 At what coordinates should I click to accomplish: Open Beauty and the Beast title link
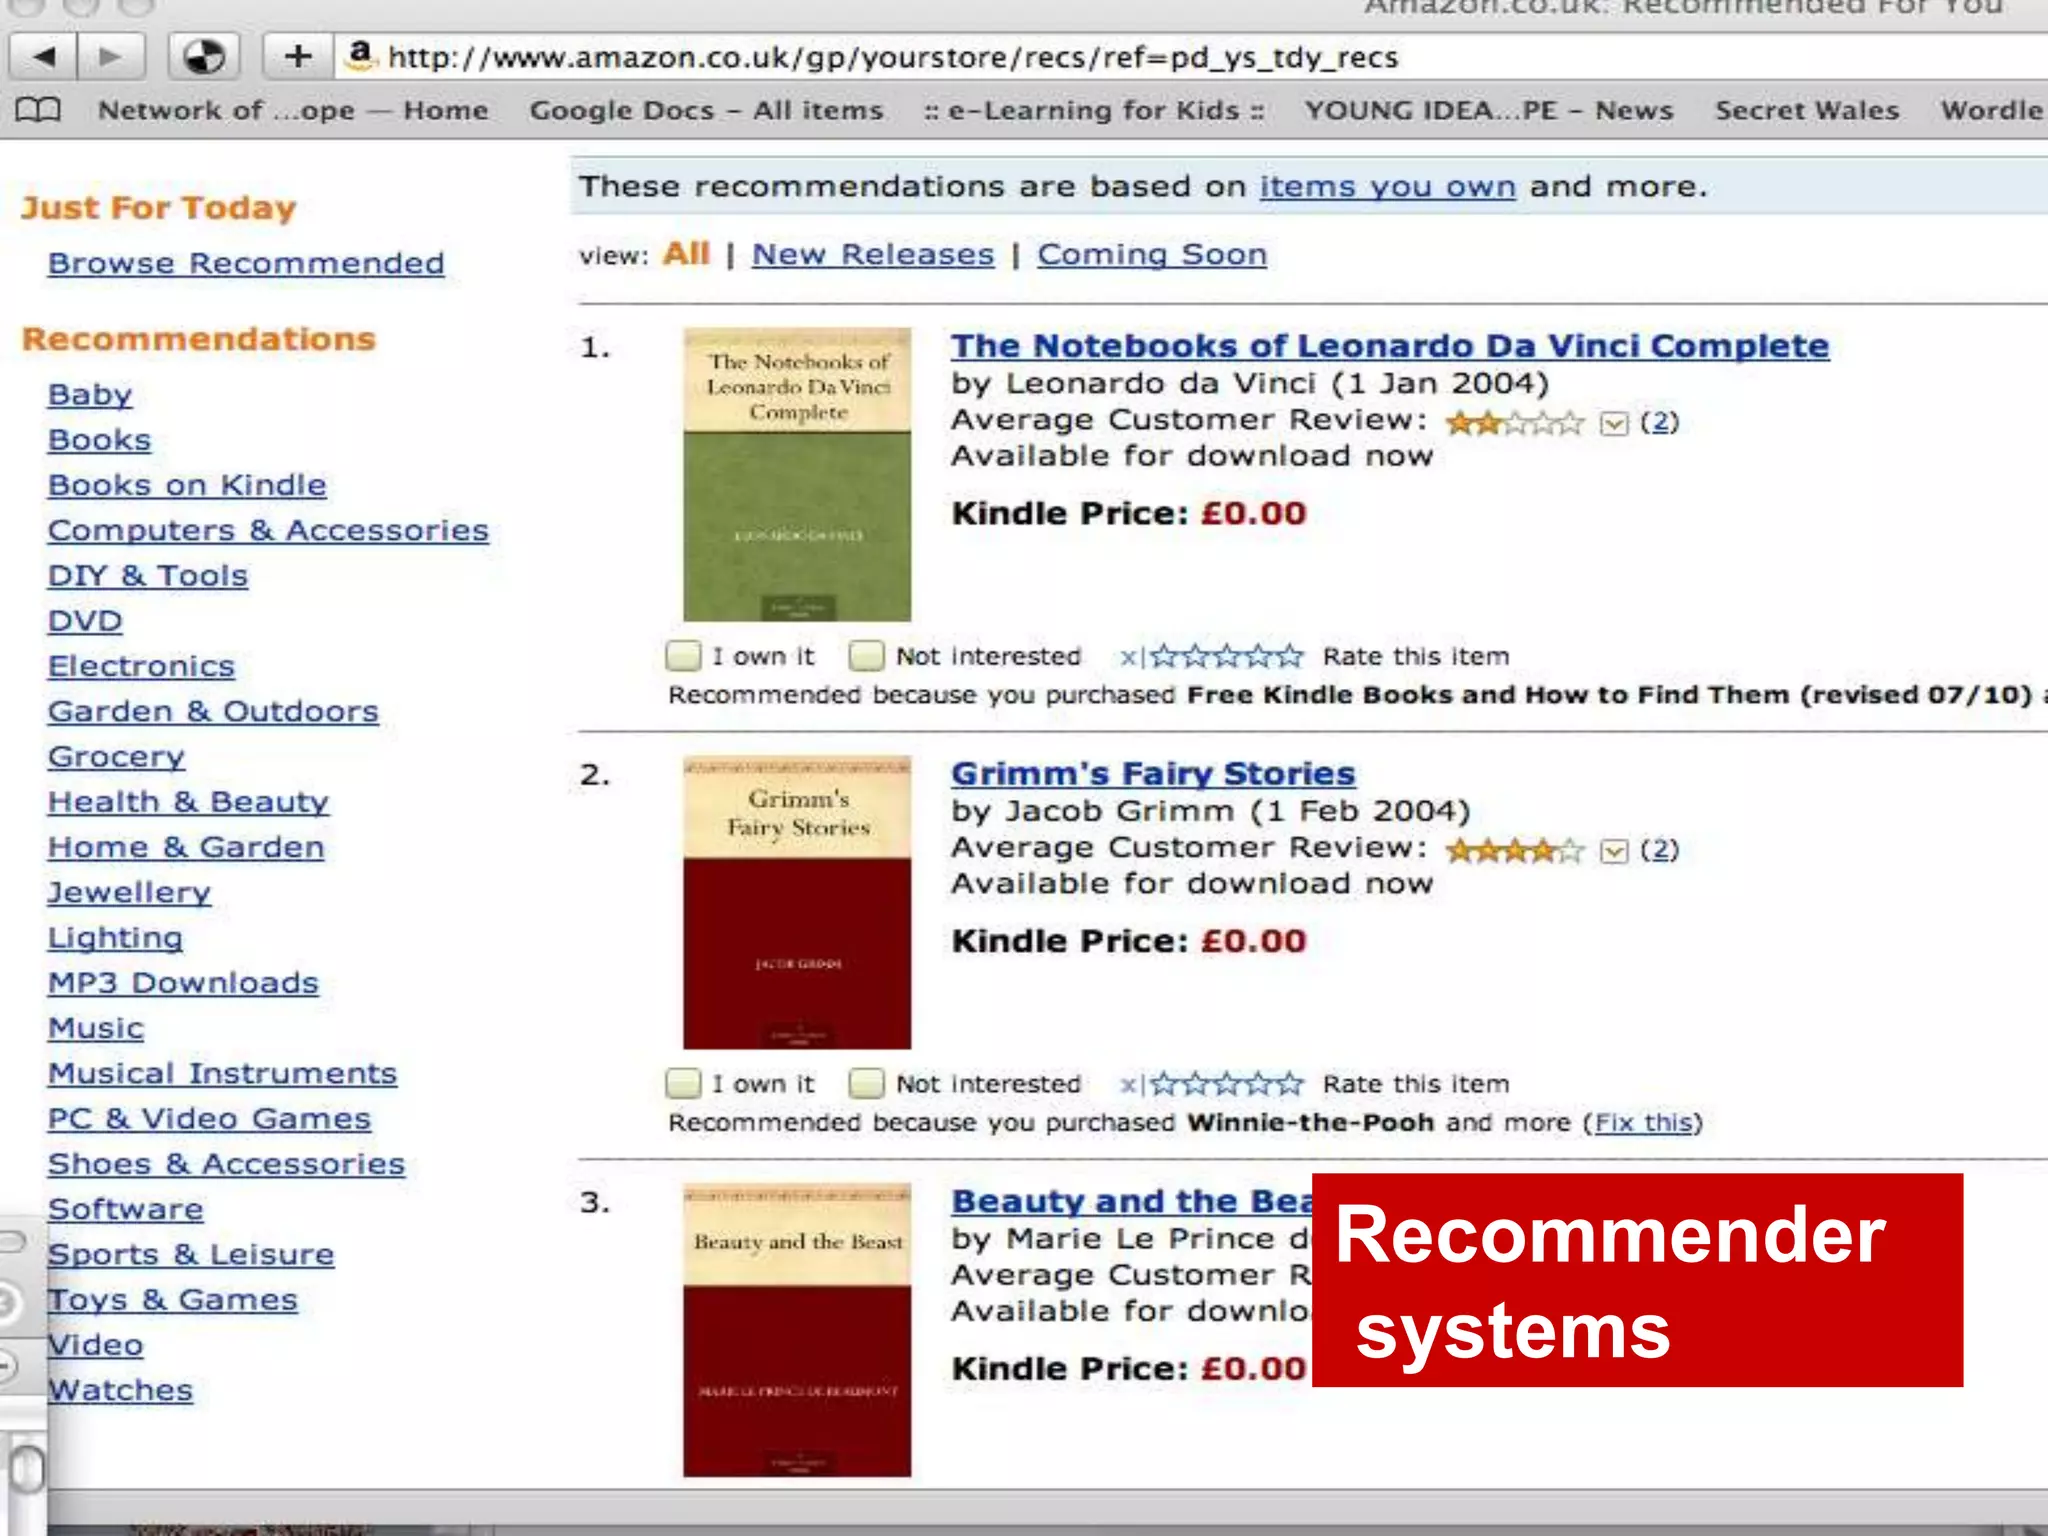pyautogui.click(x=1132, y=1200)
